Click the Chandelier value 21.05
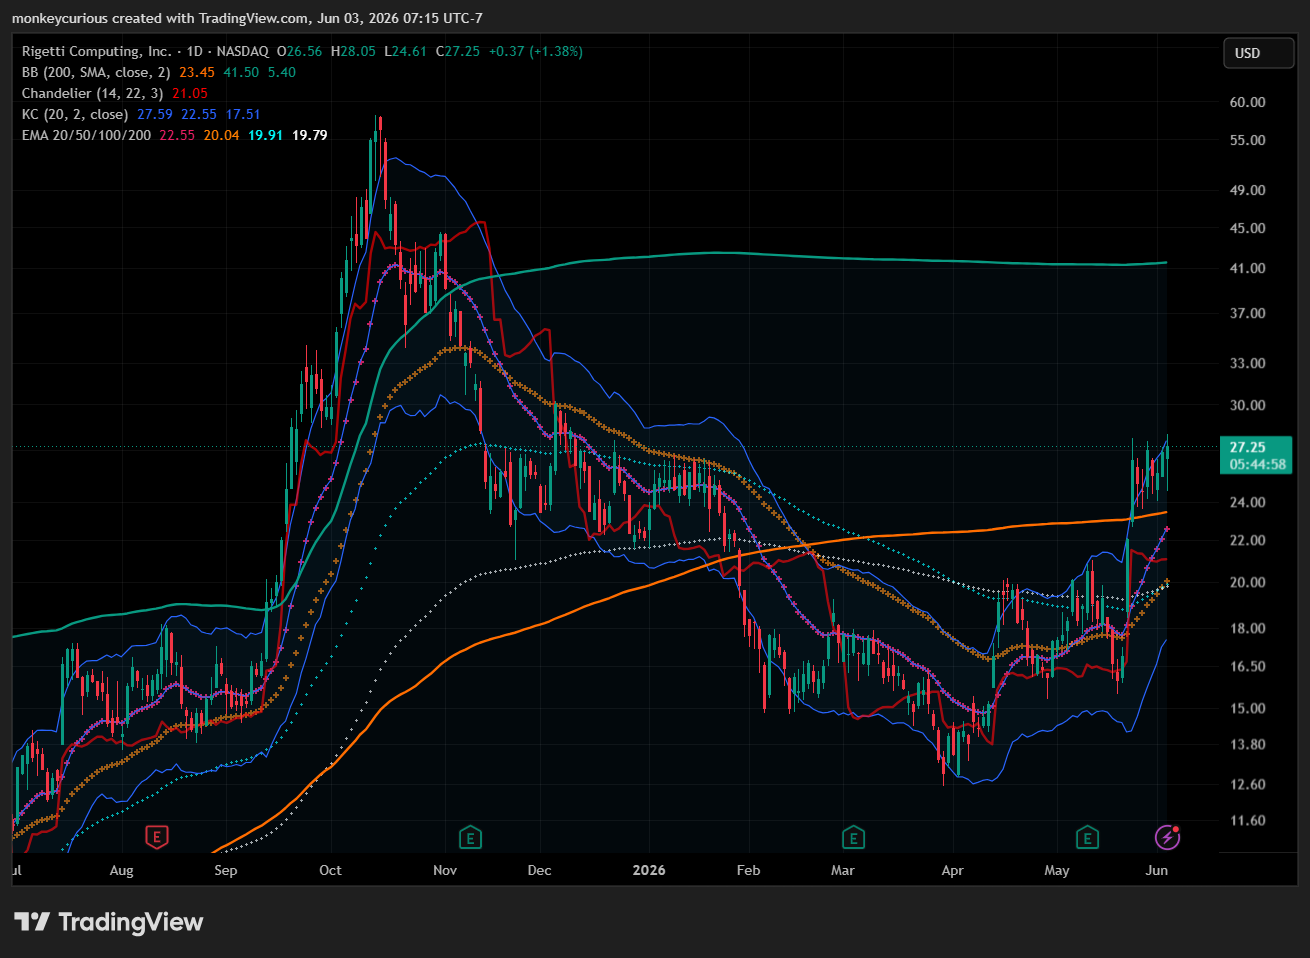This screenshot has height=958, width=1310. tap(190, 93)
